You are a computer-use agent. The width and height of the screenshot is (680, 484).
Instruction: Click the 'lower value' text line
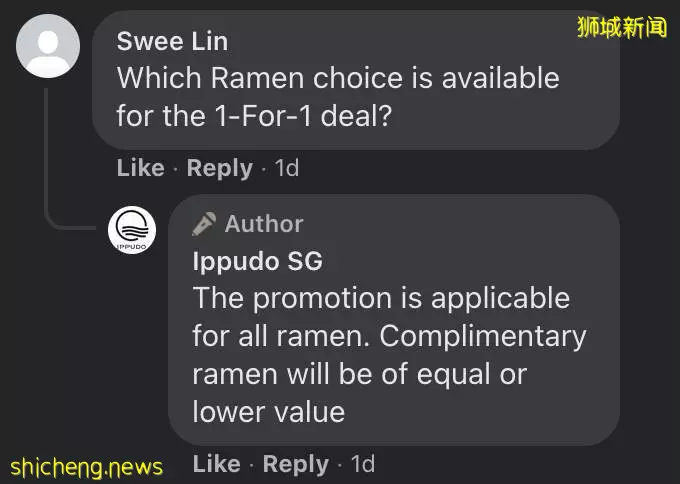269,412
